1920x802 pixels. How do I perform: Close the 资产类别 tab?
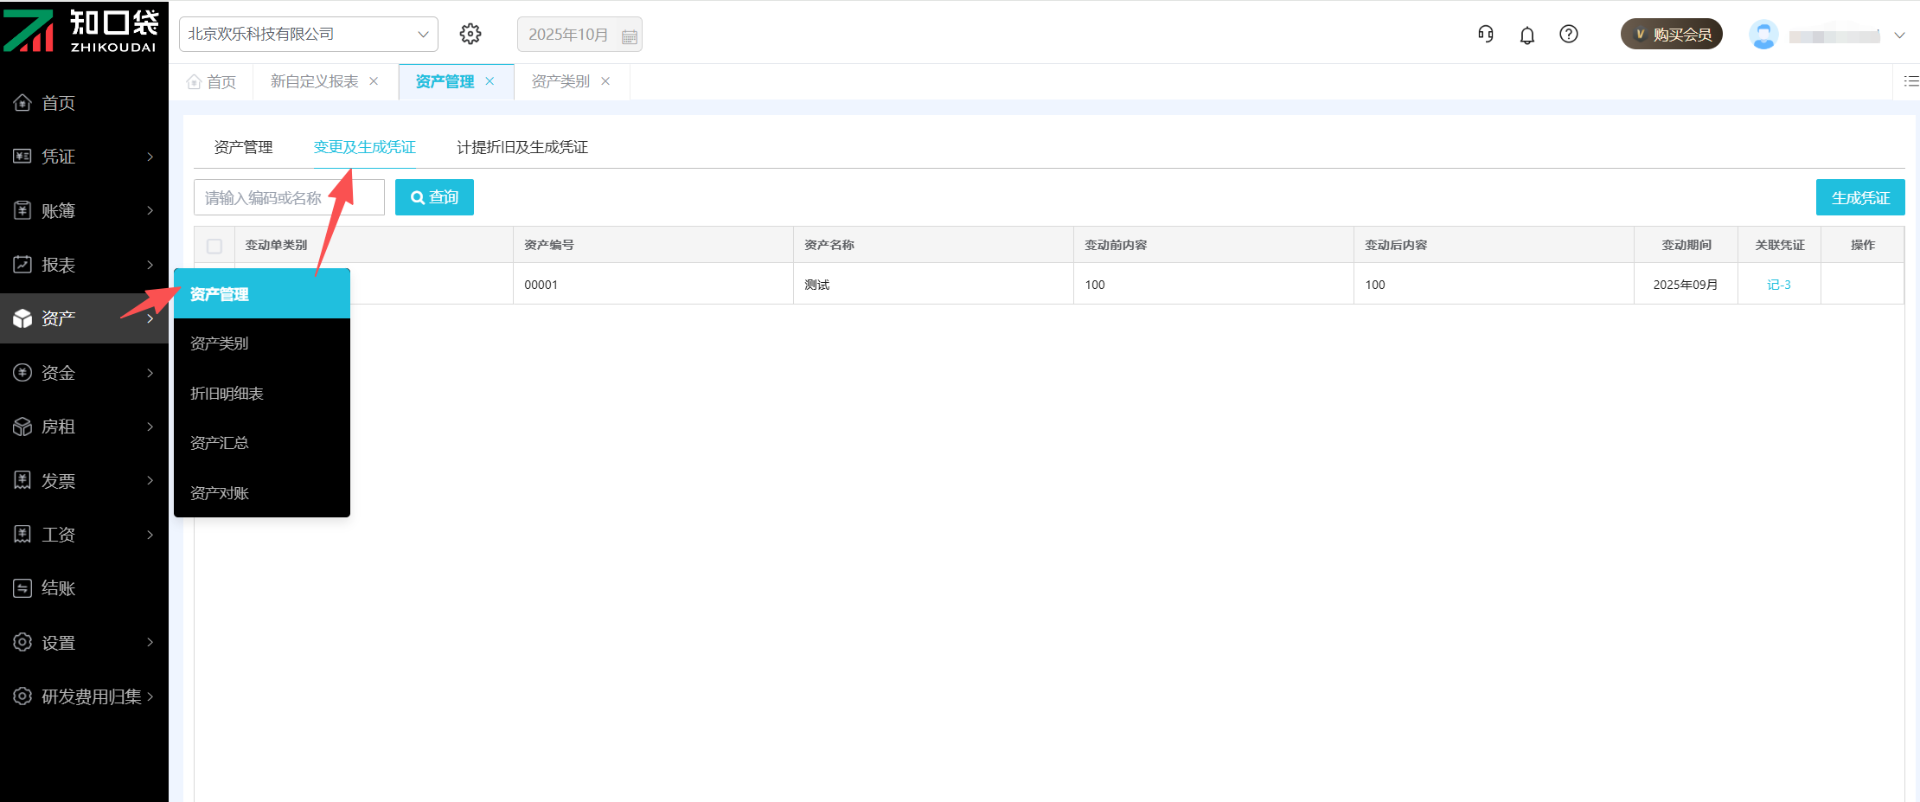tap(605, 81)
